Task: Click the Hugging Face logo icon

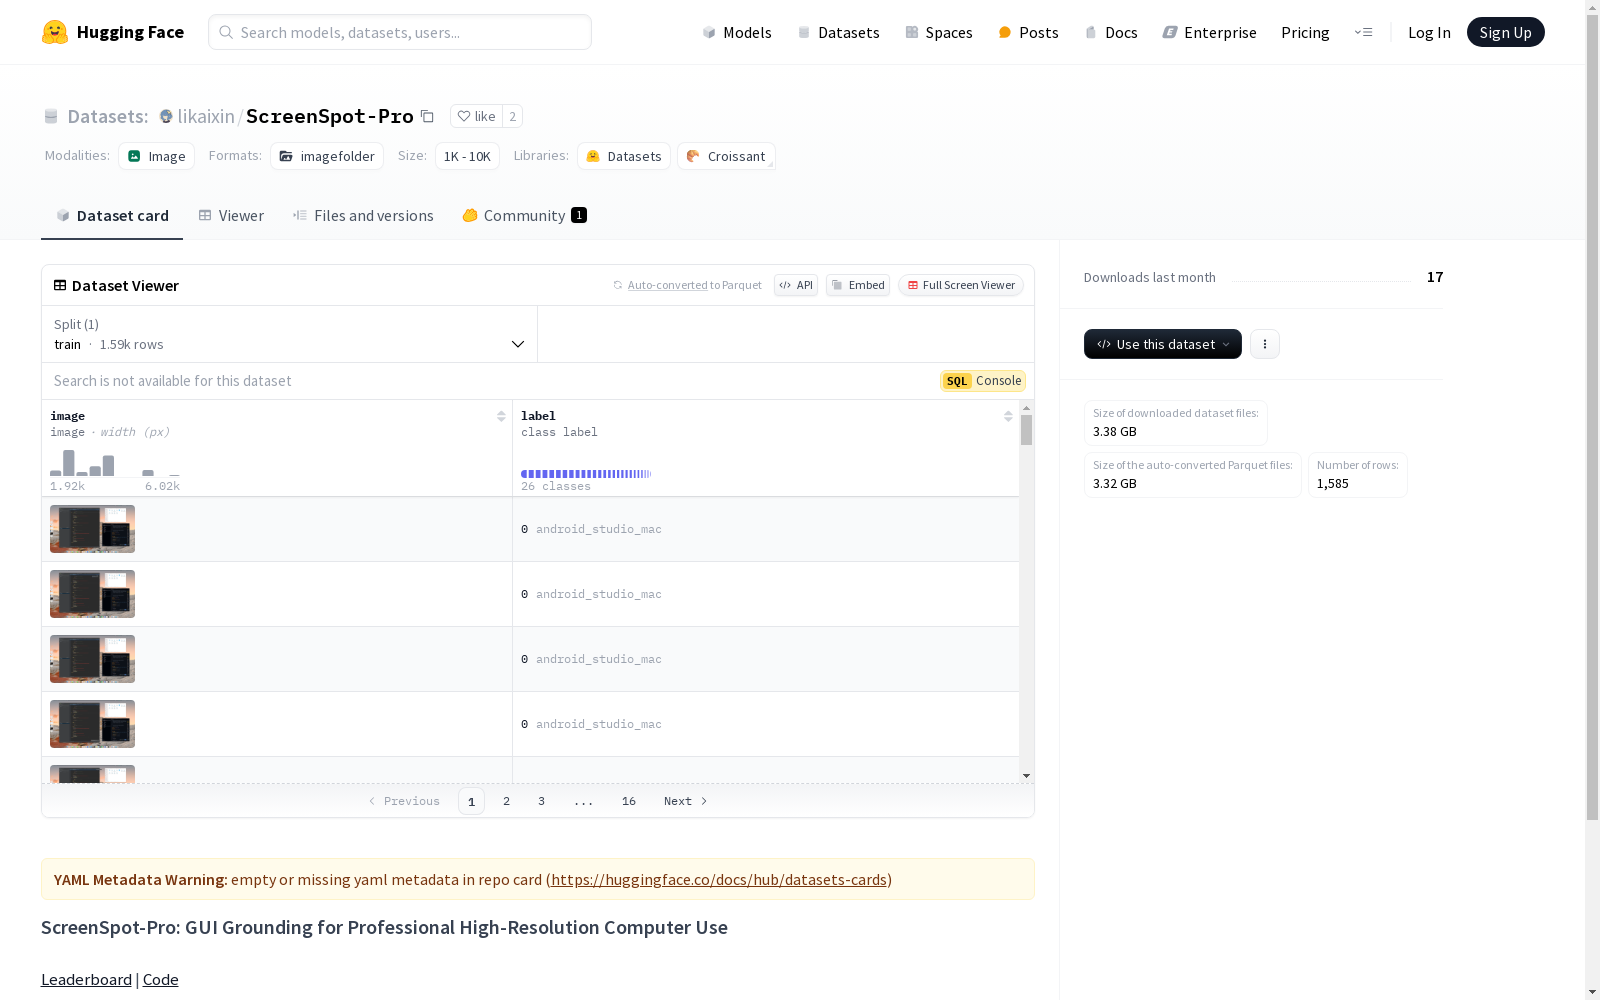Action: (x=55, y=32)
